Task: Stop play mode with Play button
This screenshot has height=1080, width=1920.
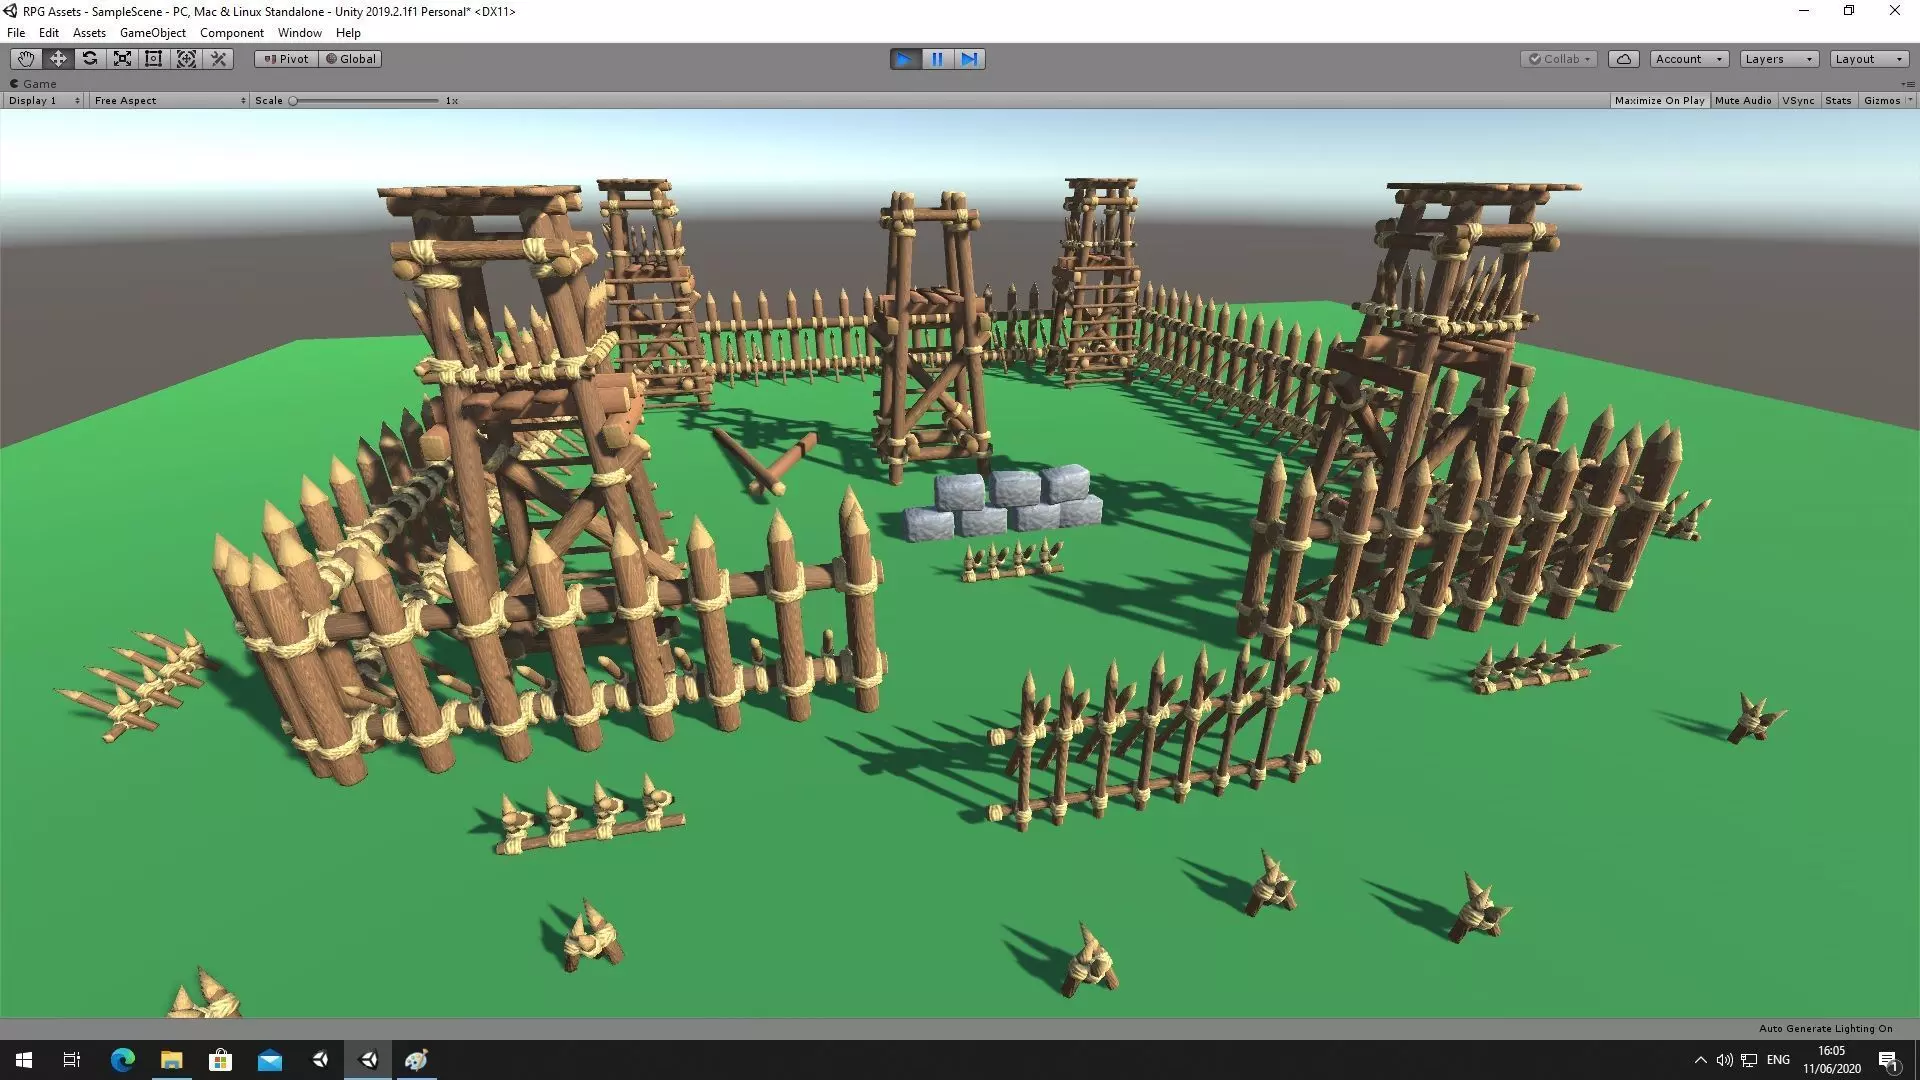Action: [x=905, y=59]
